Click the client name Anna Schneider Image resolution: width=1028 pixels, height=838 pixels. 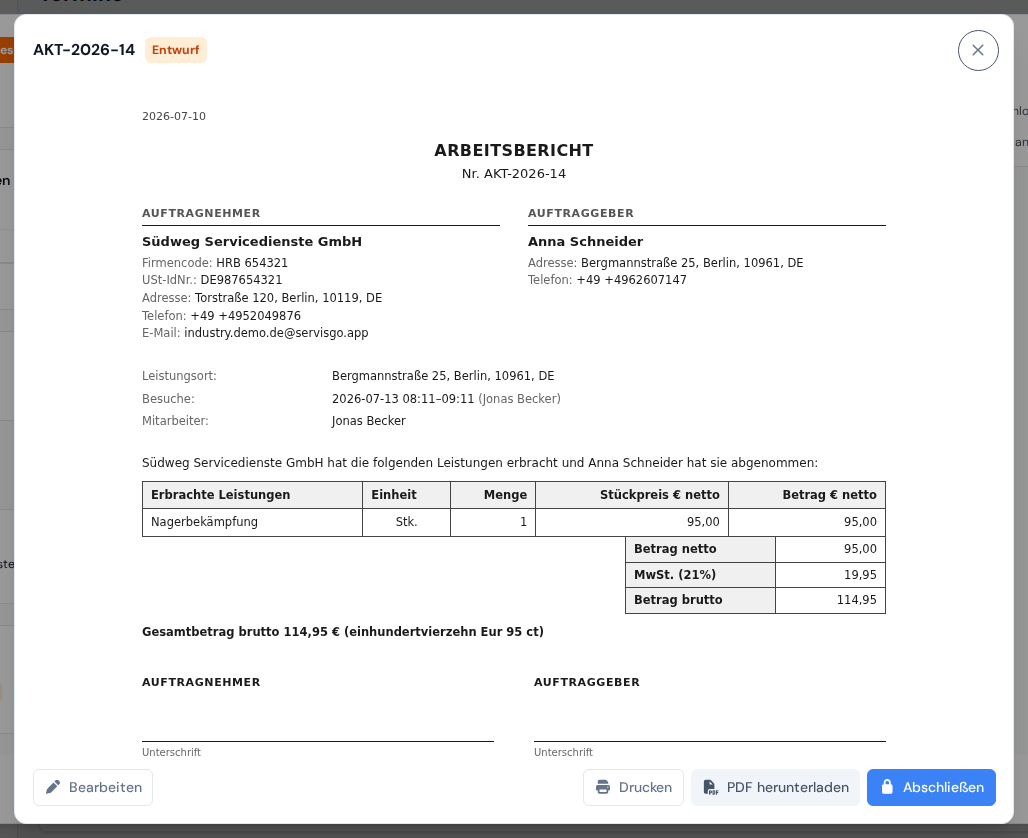585,241
